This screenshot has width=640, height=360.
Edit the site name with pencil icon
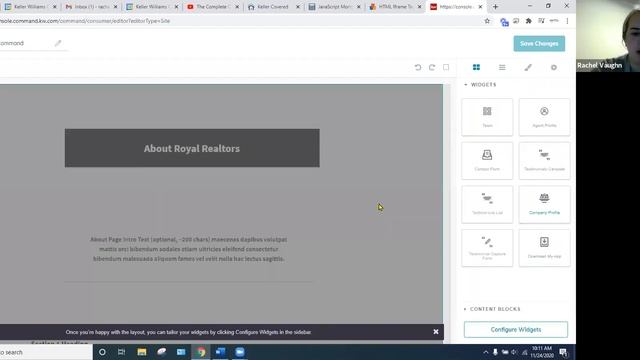[x=58, y=43]
